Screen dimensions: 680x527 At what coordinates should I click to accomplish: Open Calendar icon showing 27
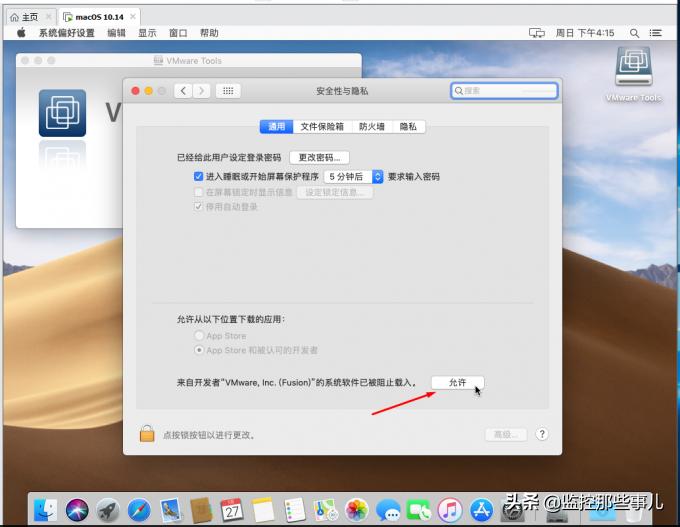[x=232, y=510]
